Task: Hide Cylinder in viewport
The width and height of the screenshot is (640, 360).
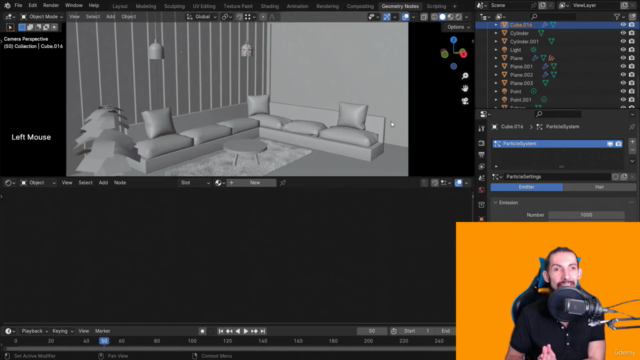Action: click(x=623, y=33)
